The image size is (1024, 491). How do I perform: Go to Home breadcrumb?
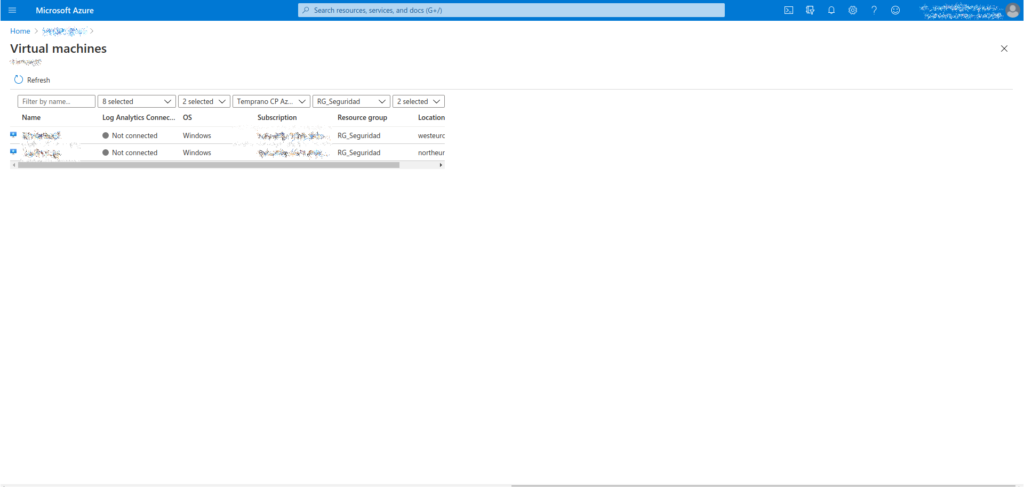click(20, 31)
